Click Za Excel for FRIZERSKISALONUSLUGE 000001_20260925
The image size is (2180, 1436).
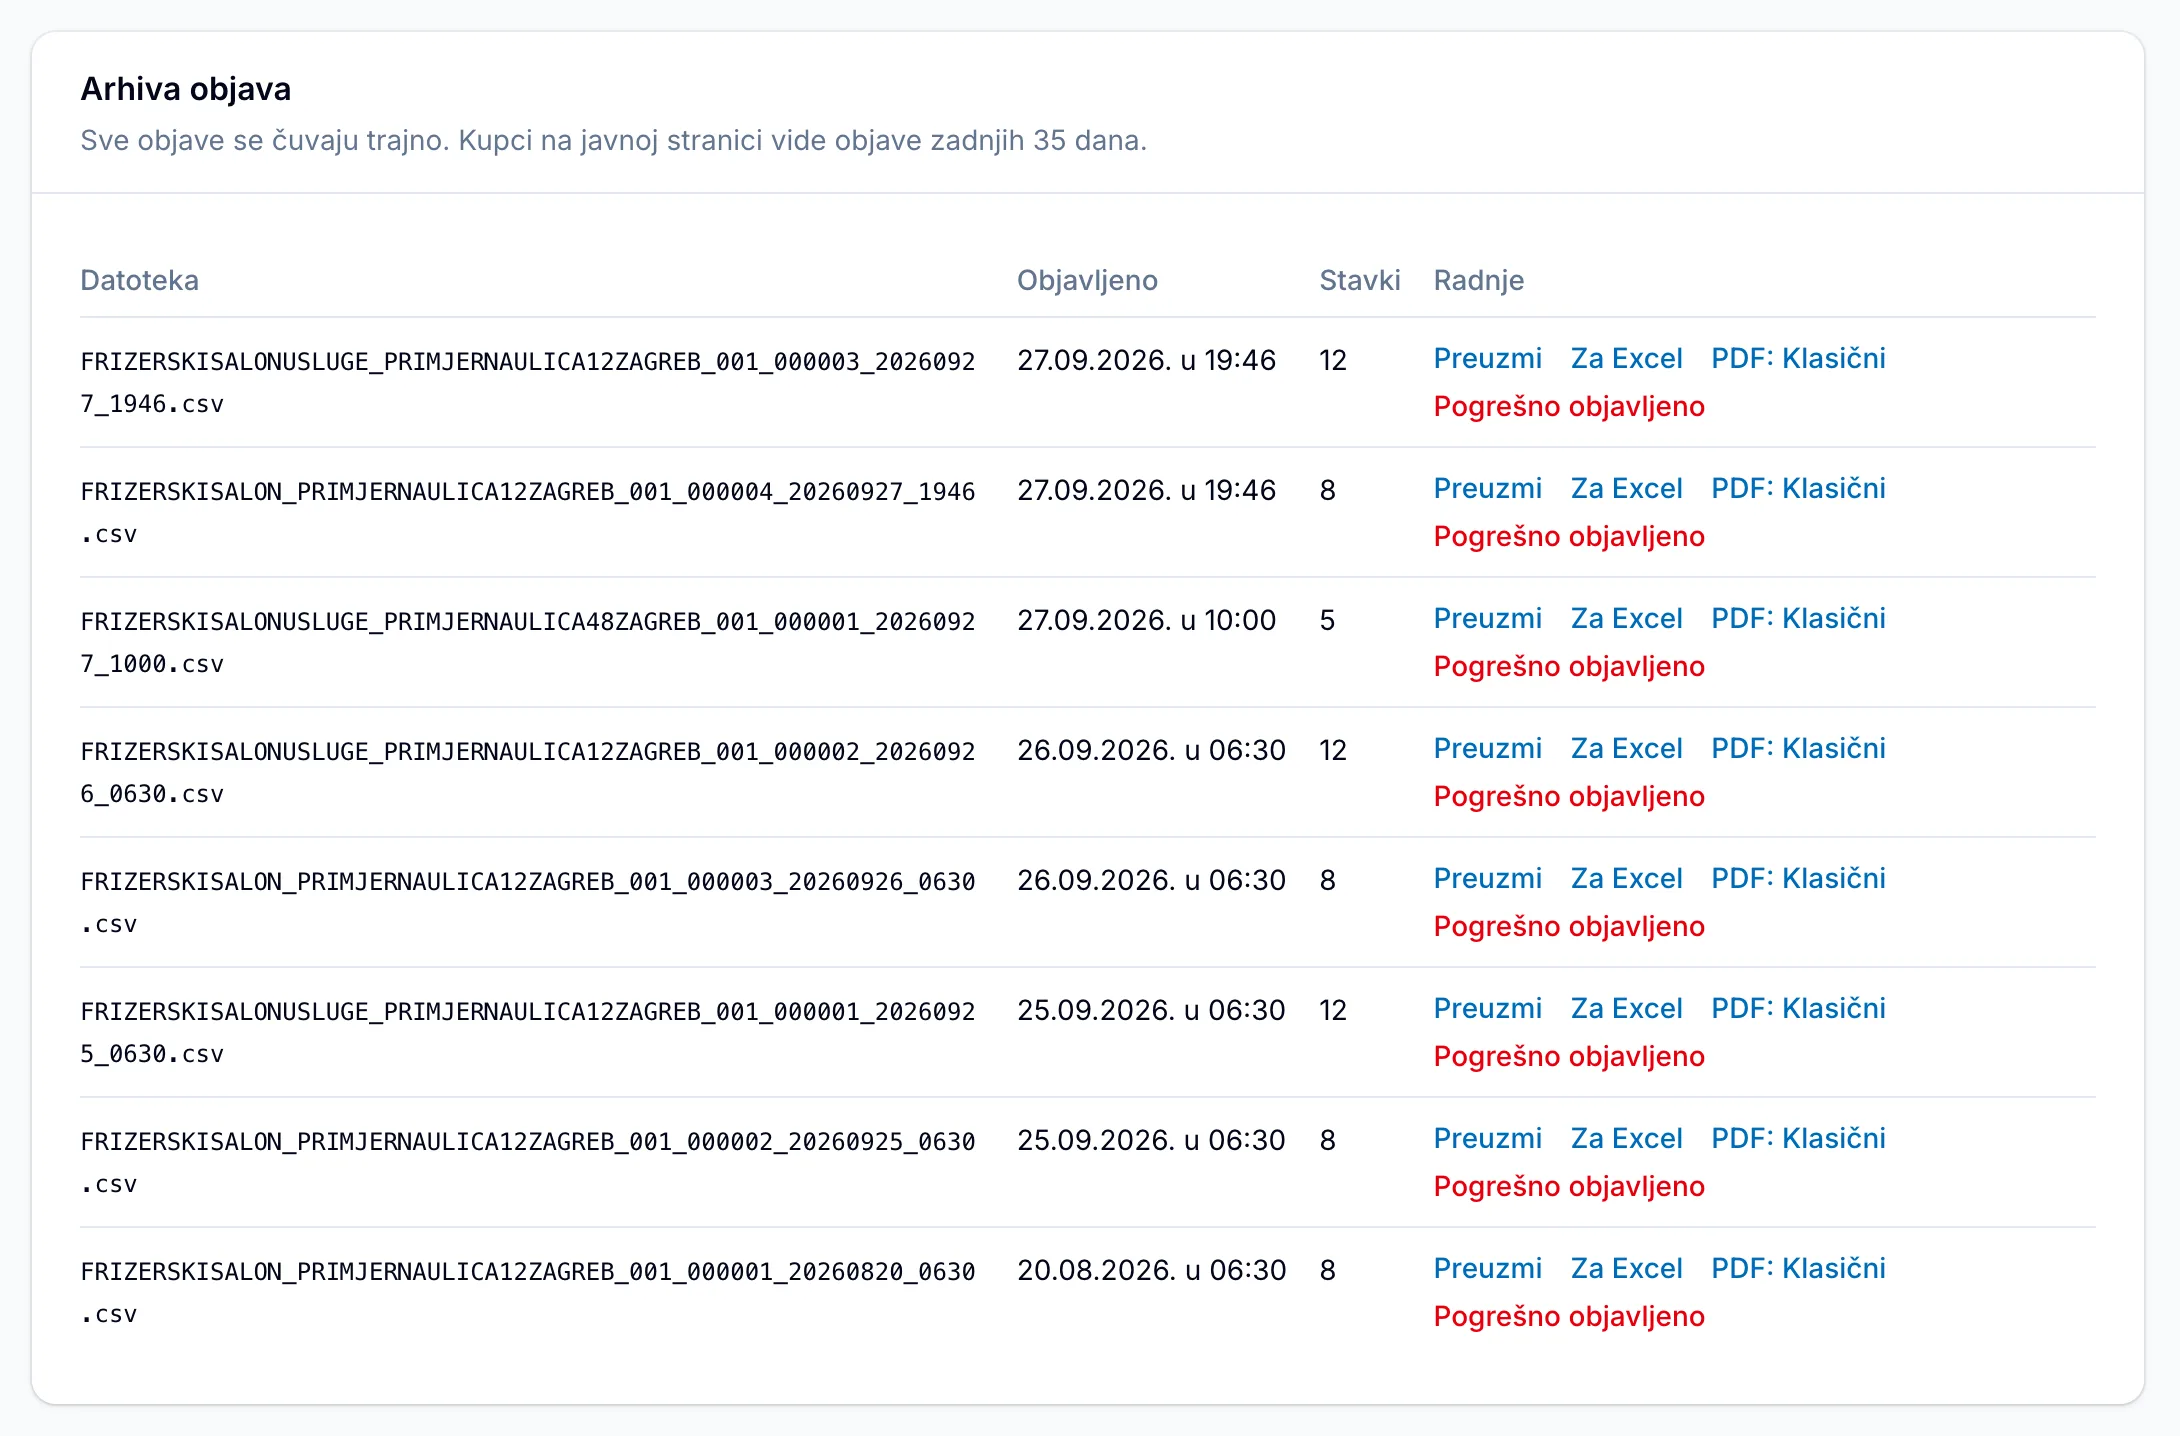(x=1626, y=1008)
